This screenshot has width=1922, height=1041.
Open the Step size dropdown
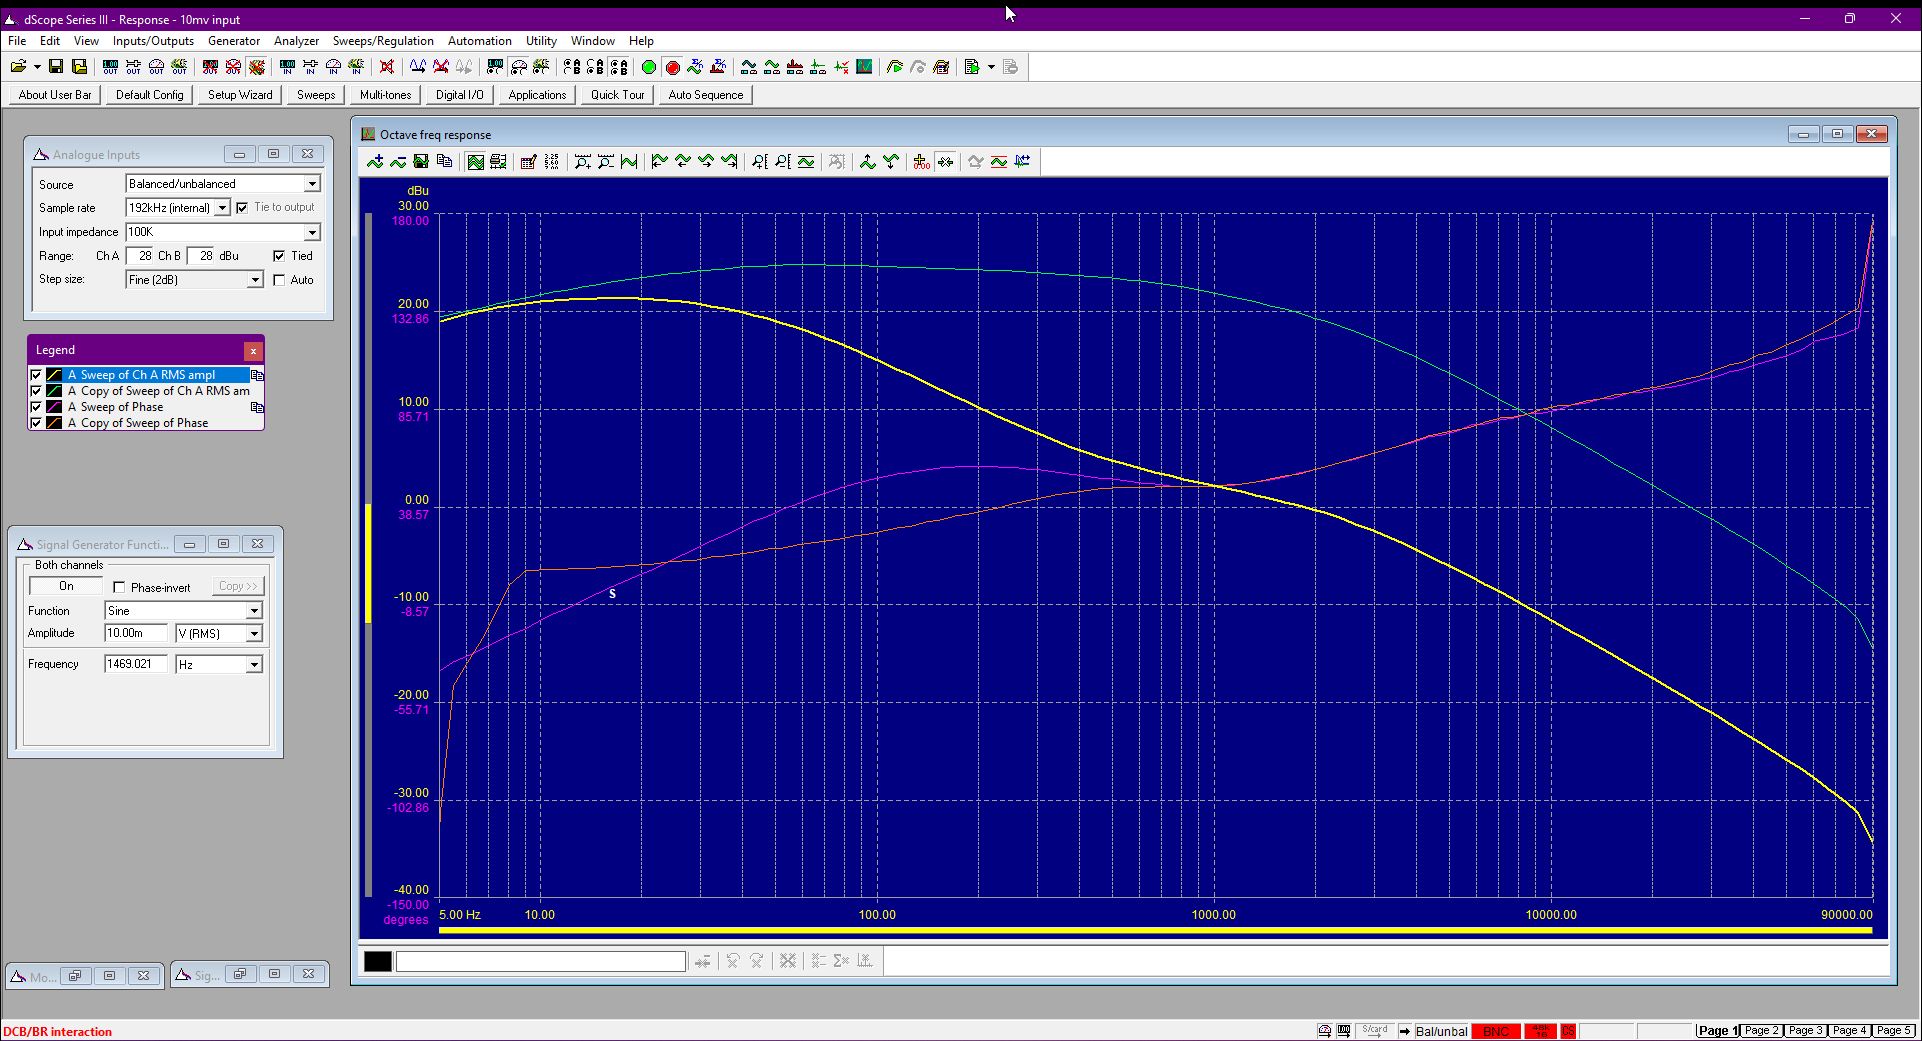(255, 280)
